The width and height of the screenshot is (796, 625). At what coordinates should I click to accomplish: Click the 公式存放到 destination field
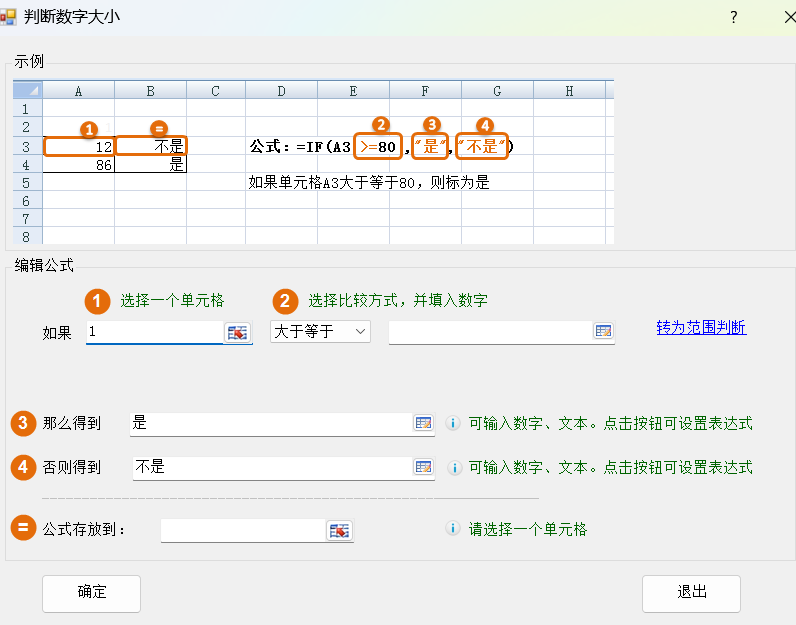coord(243,530)
